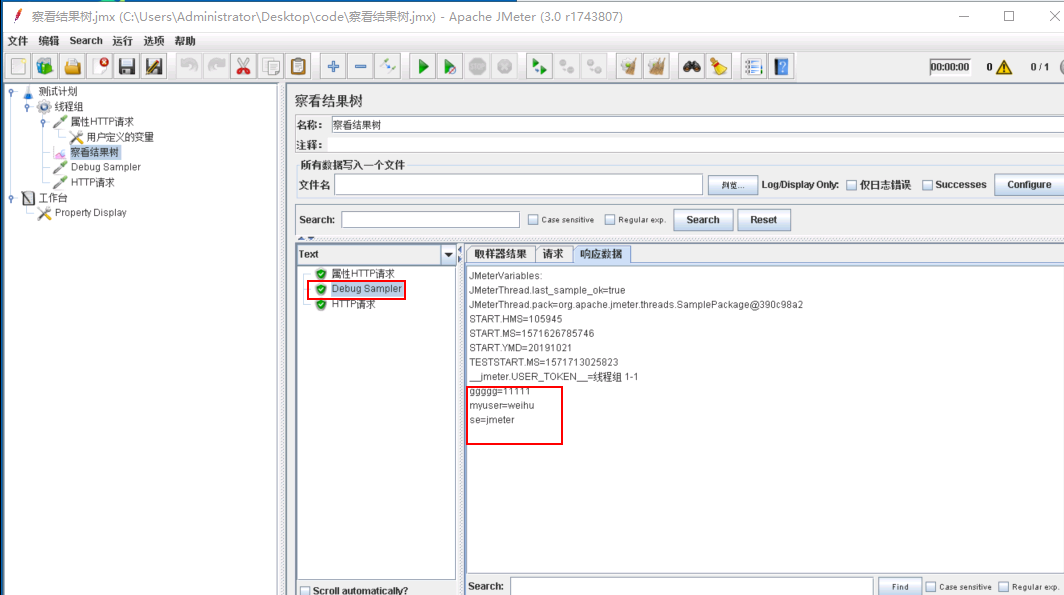Open the 帮助 menu

pos(185,41)
